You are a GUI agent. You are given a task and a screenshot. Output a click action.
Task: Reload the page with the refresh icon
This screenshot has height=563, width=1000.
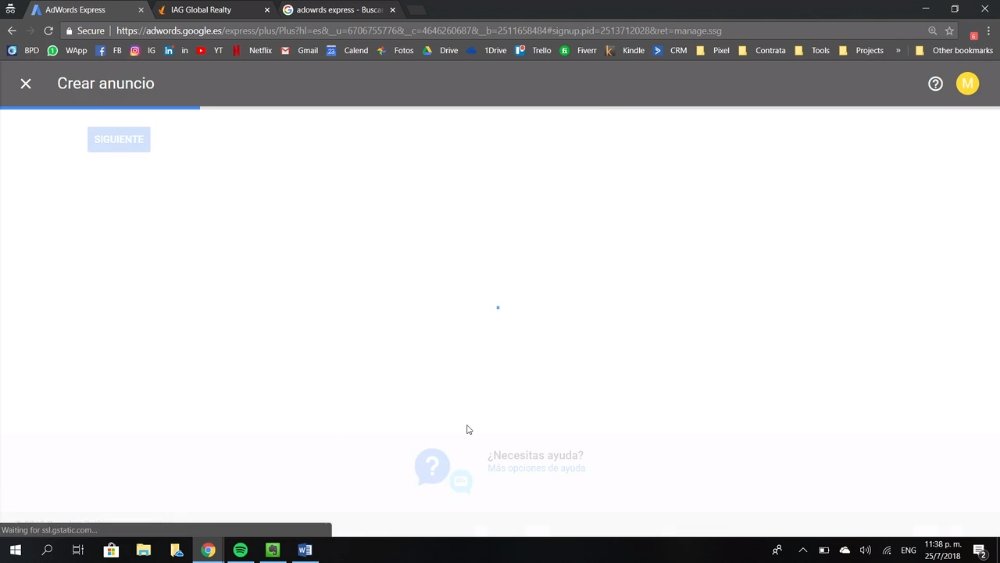(48, 31)
